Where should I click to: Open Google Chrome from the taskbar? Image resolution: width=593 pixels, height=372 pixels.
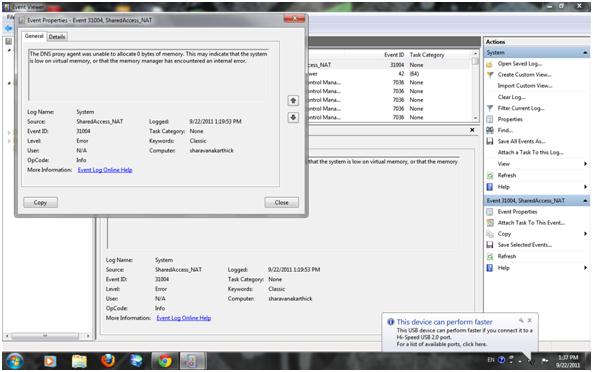[165, 361]
